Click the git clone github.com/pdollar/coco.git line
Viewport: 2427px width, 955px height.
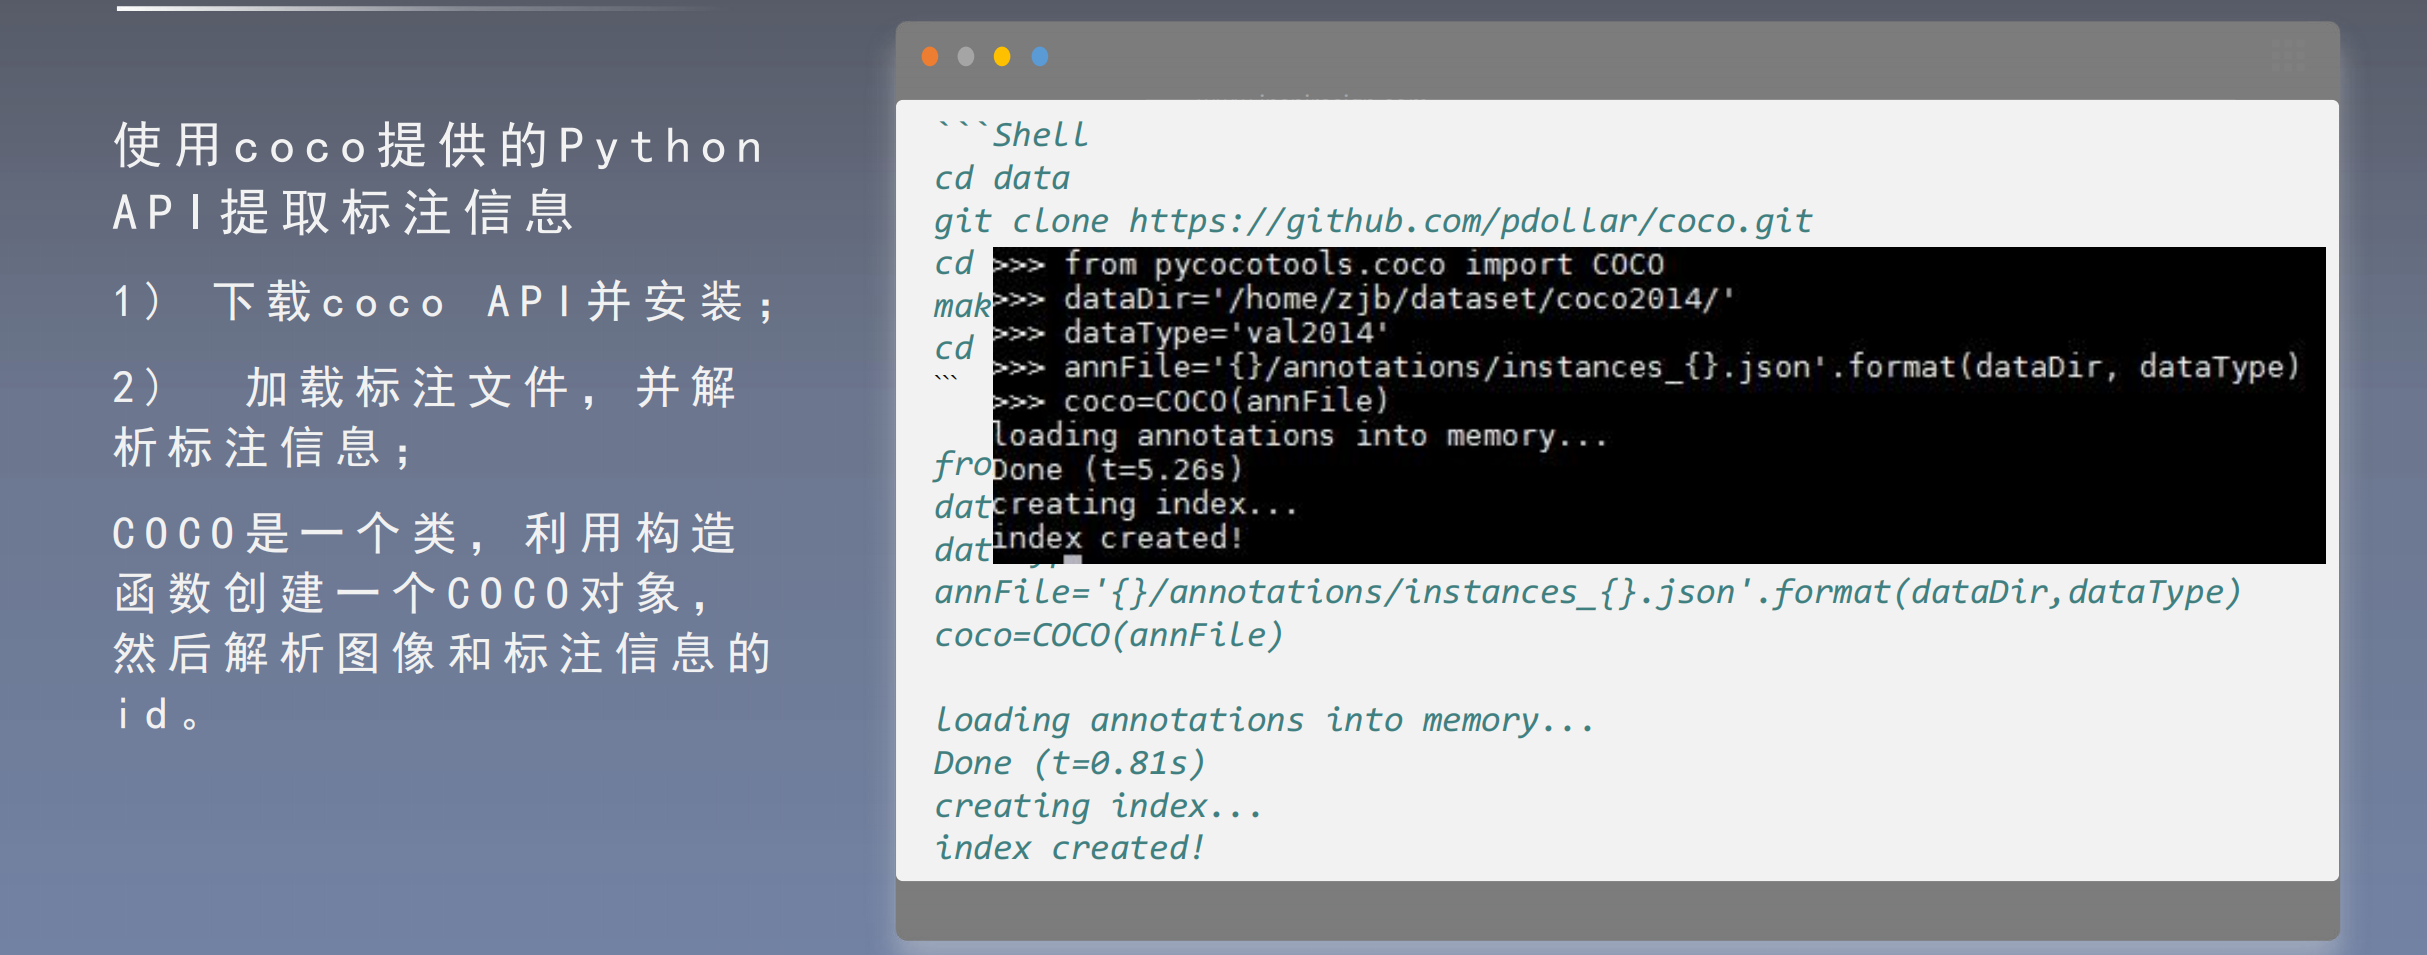1373,221
